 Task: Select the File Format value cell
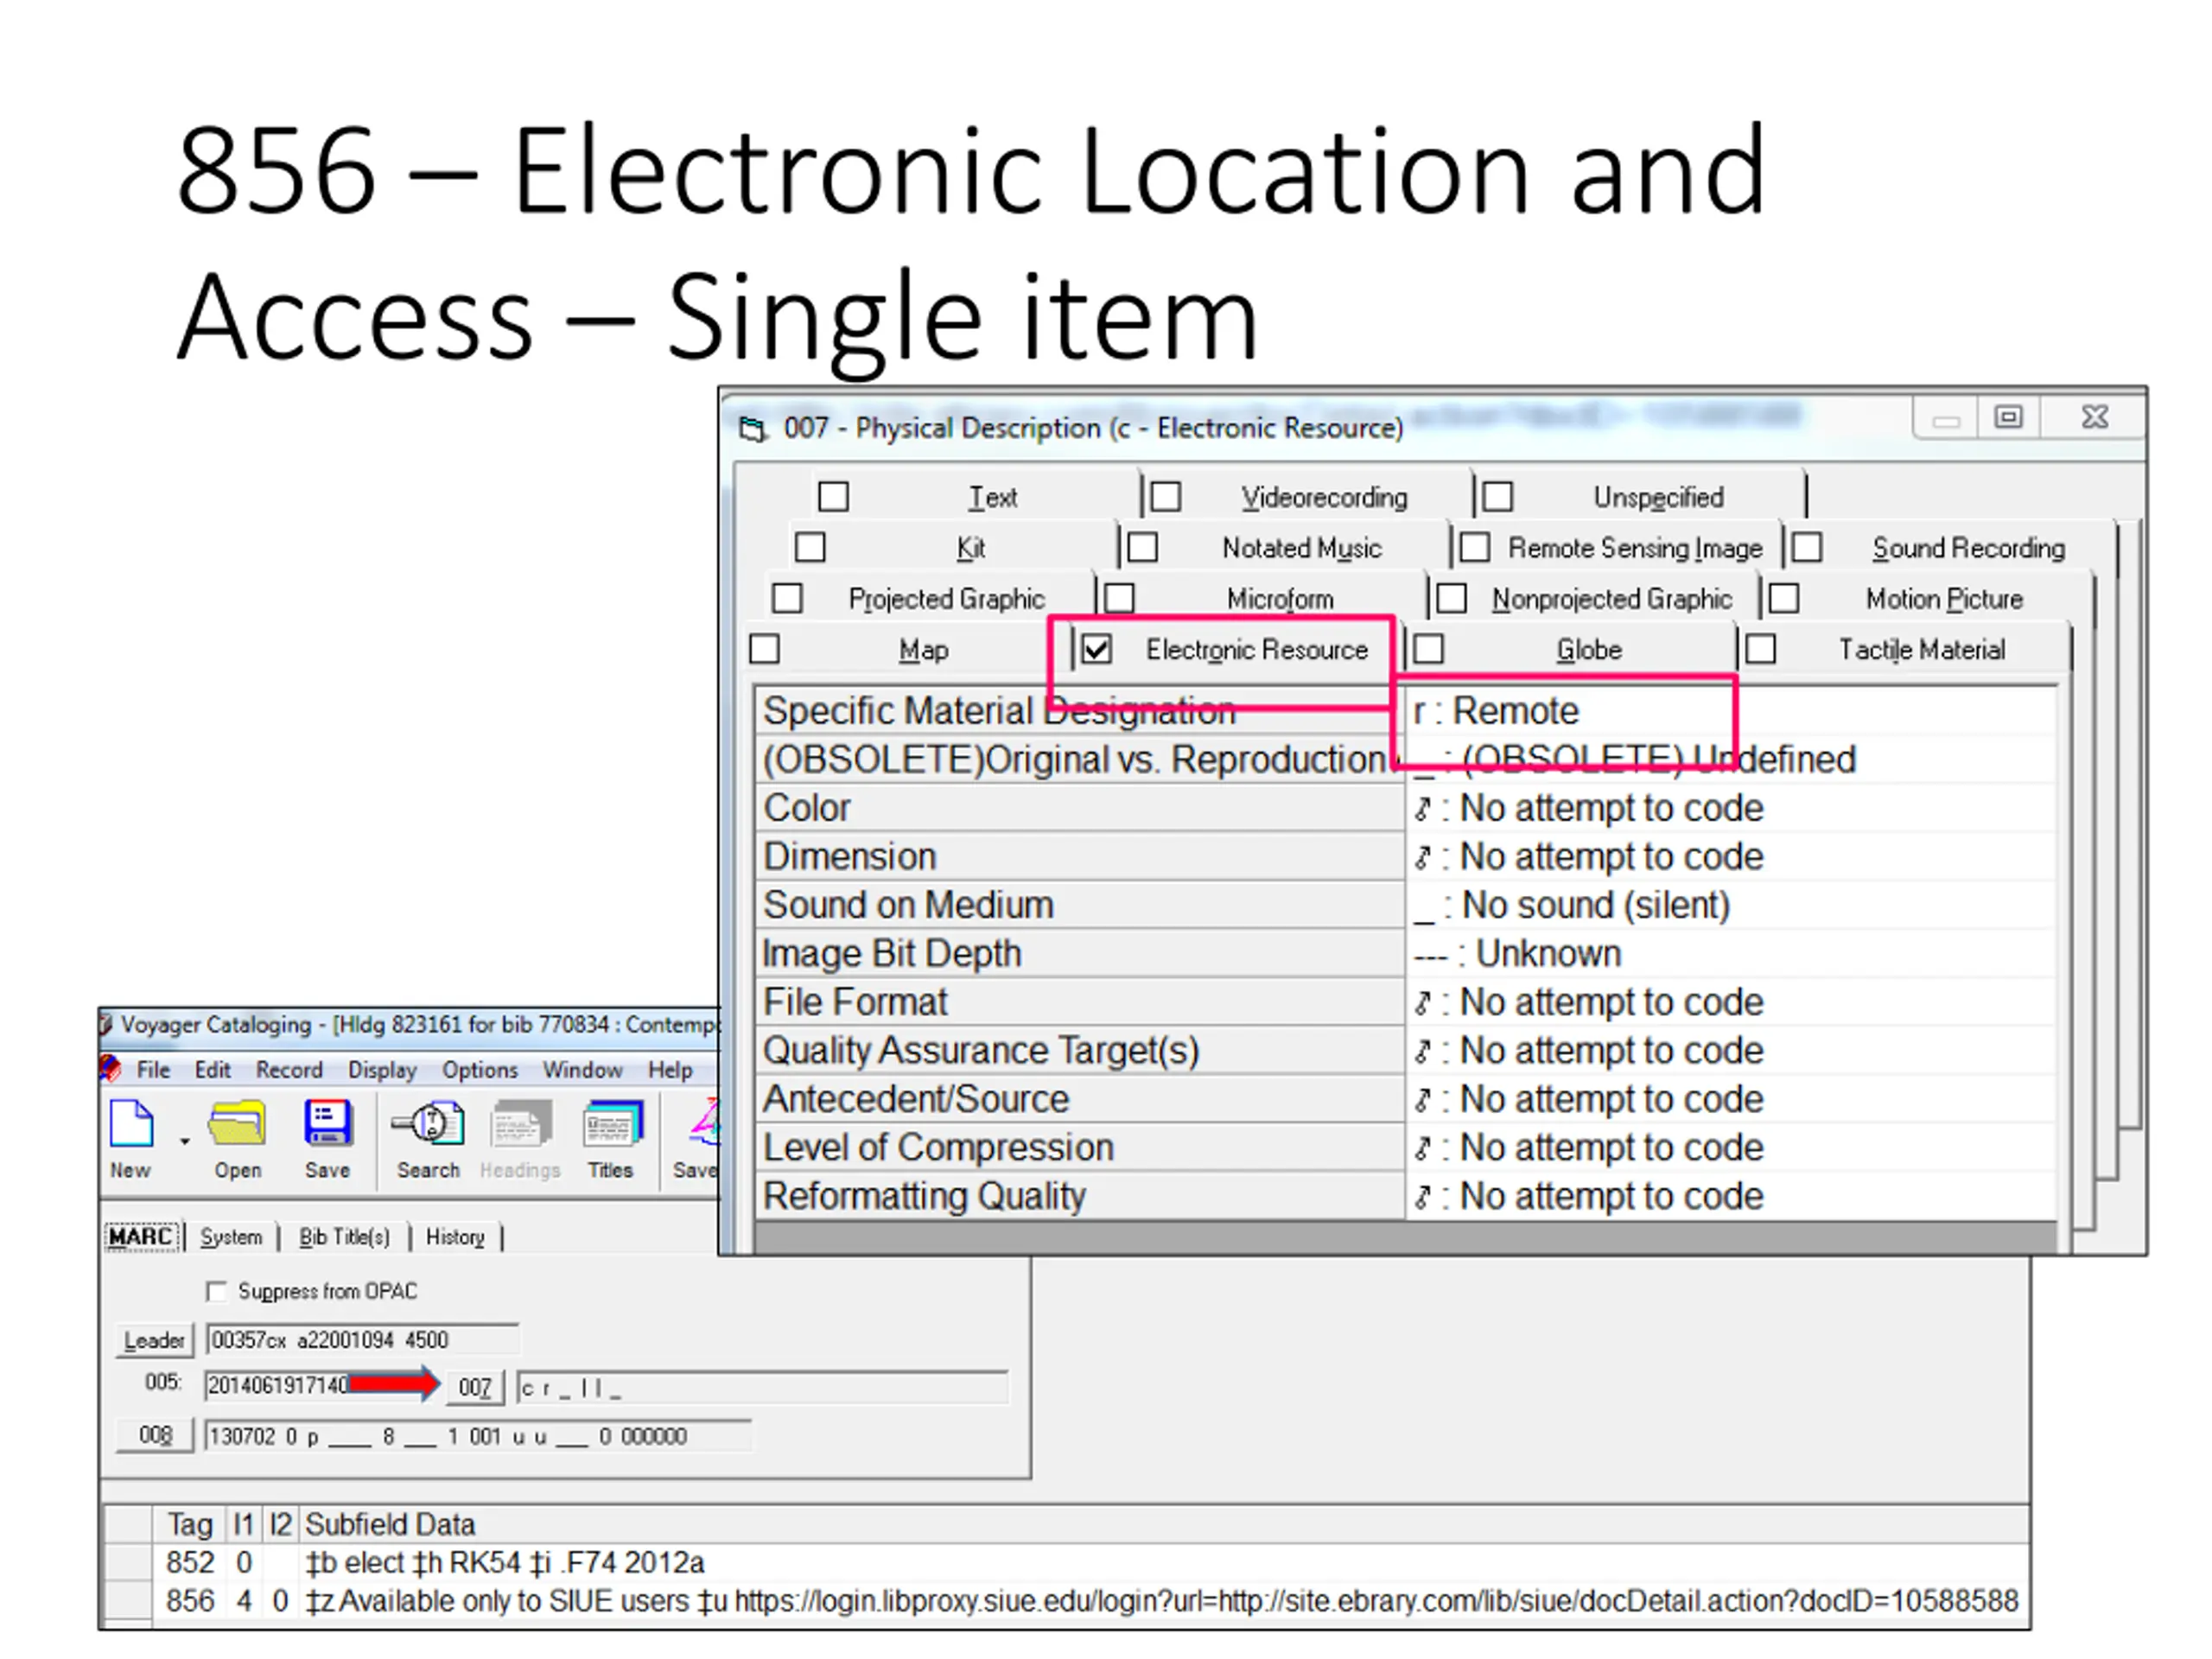point(1730,1002)
